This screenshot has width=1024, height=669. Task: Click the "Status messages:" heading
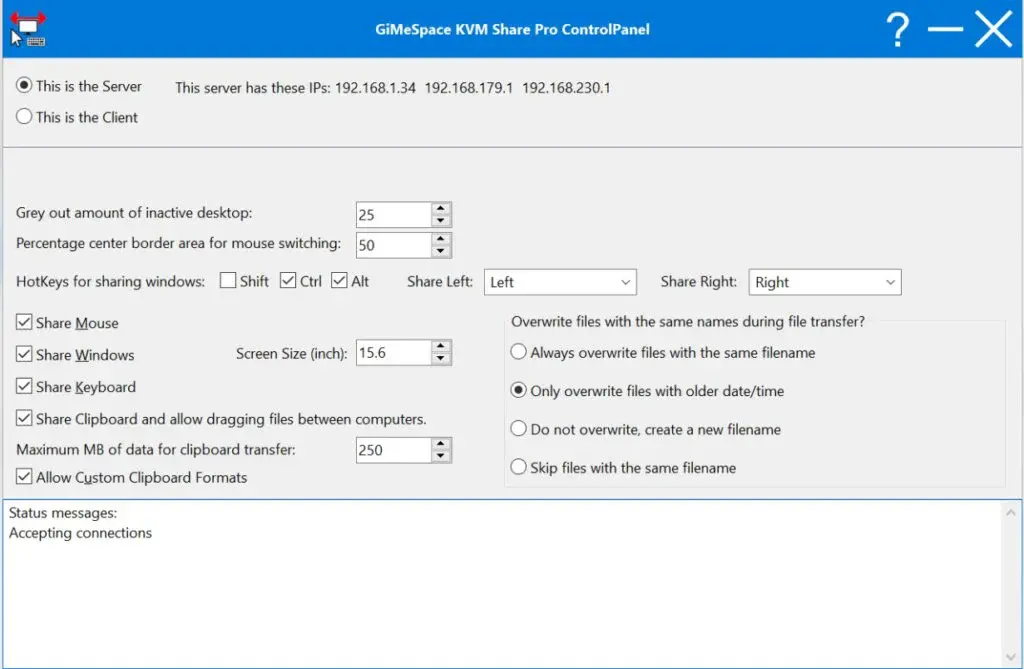coord(63,513)
